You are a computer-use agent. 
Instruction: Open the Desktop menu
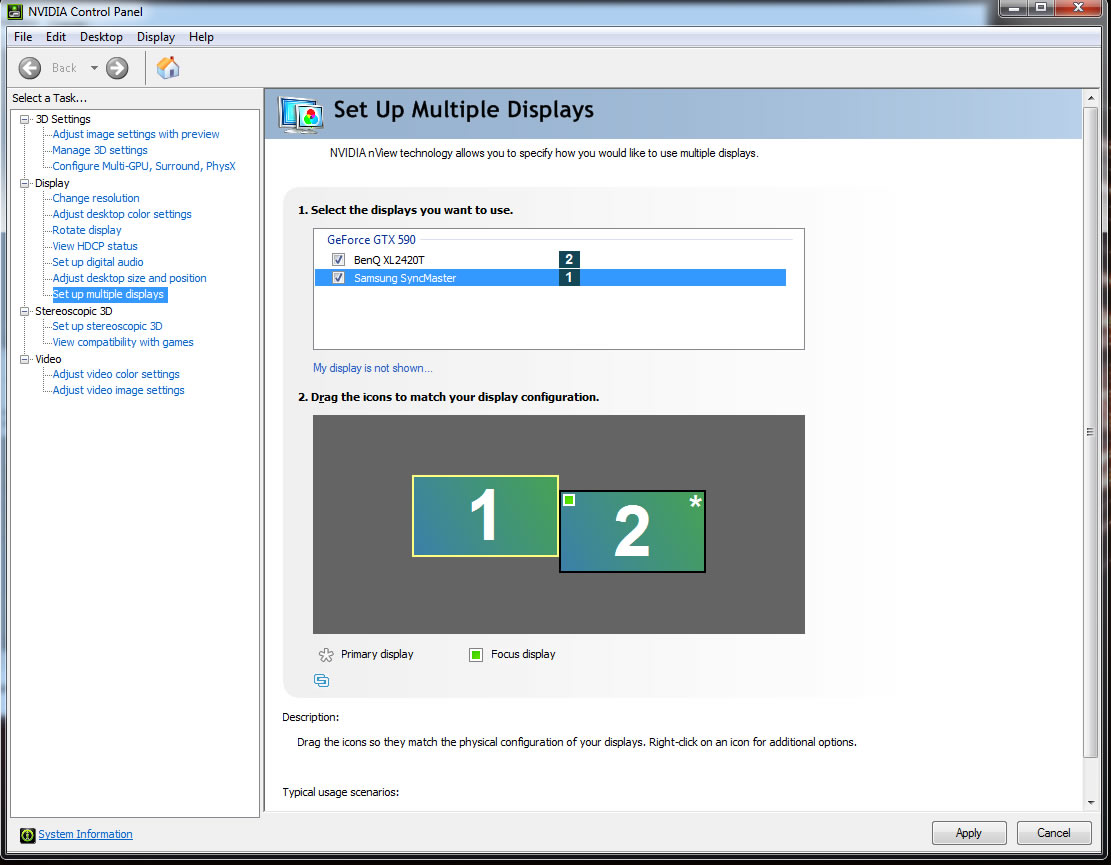pyautogui.click(x=101, y=37)
